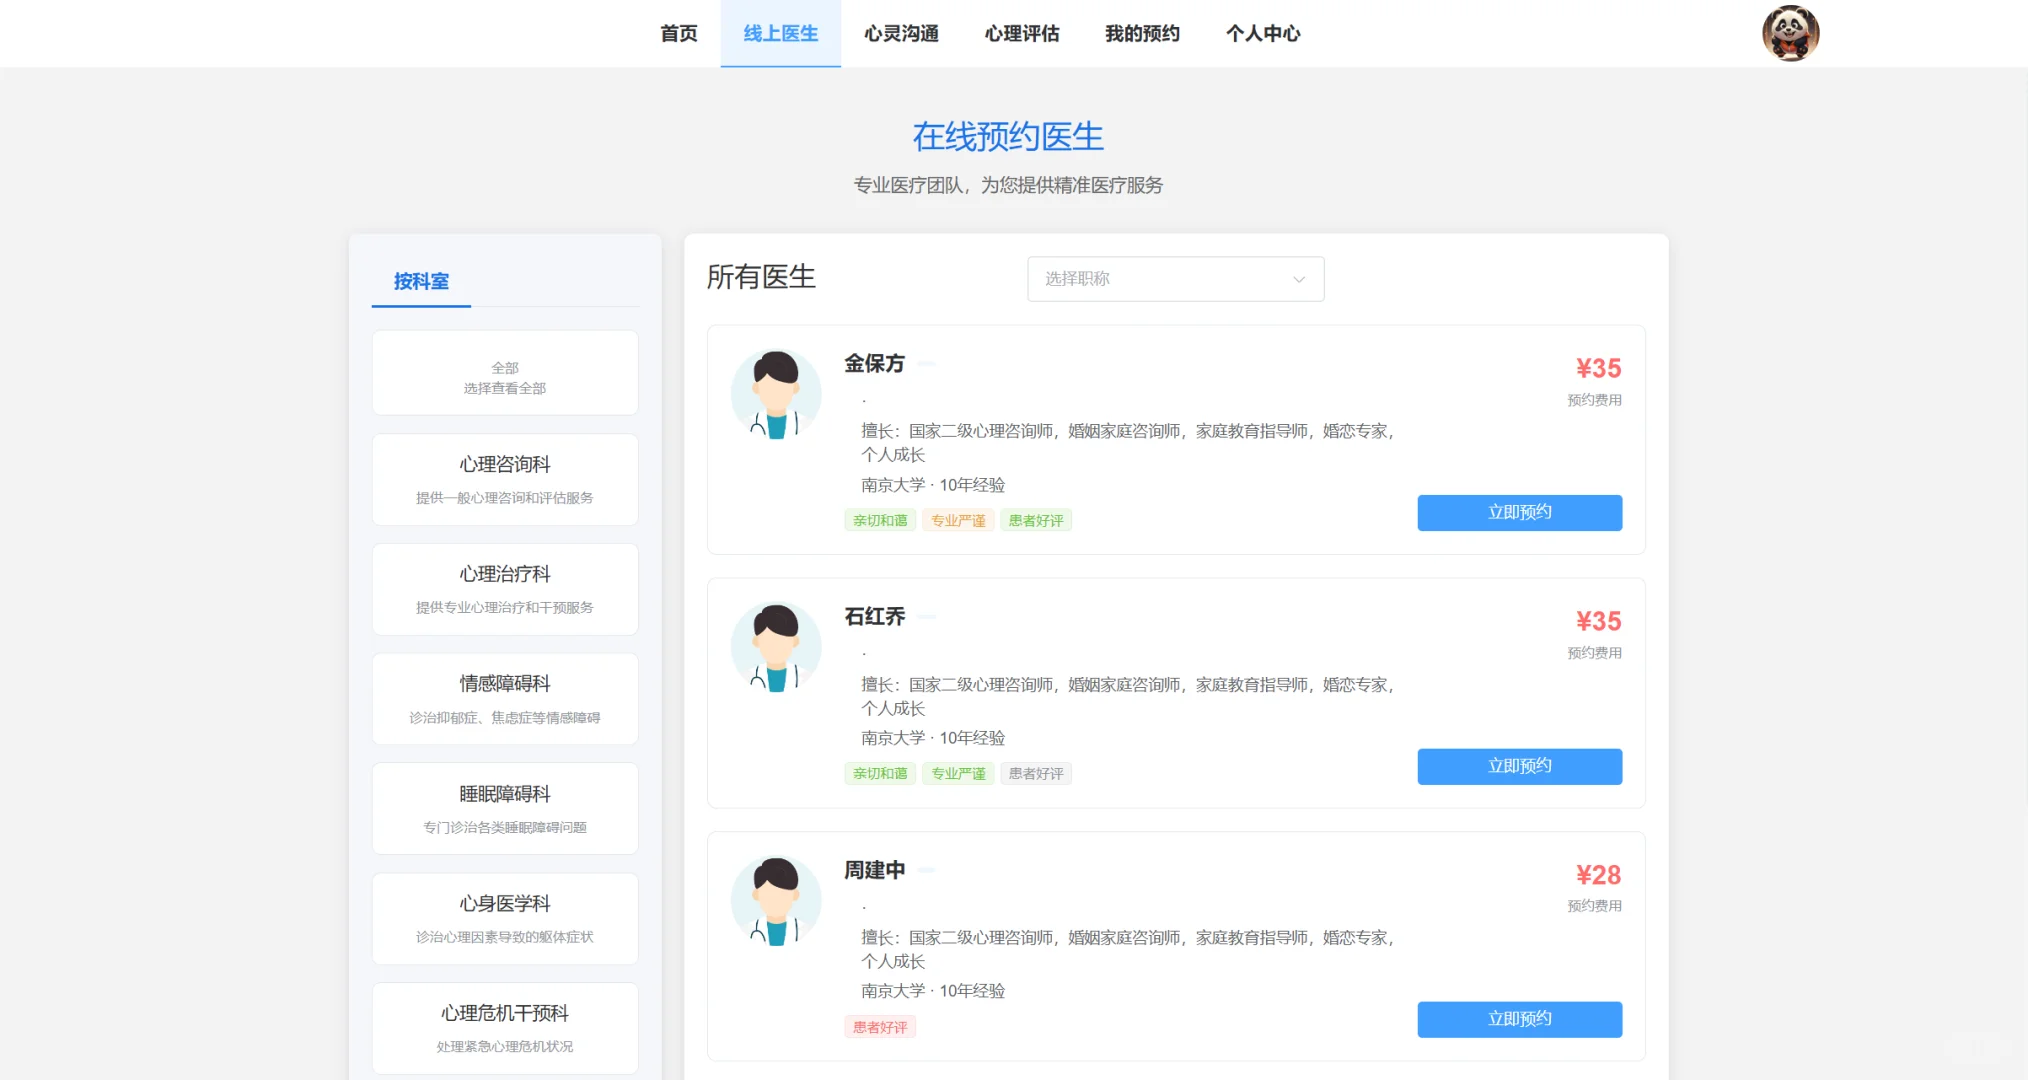Click 按科室 sidebar tab
Viewport: 2028px width, 1080px height.
tap(420, 281)
